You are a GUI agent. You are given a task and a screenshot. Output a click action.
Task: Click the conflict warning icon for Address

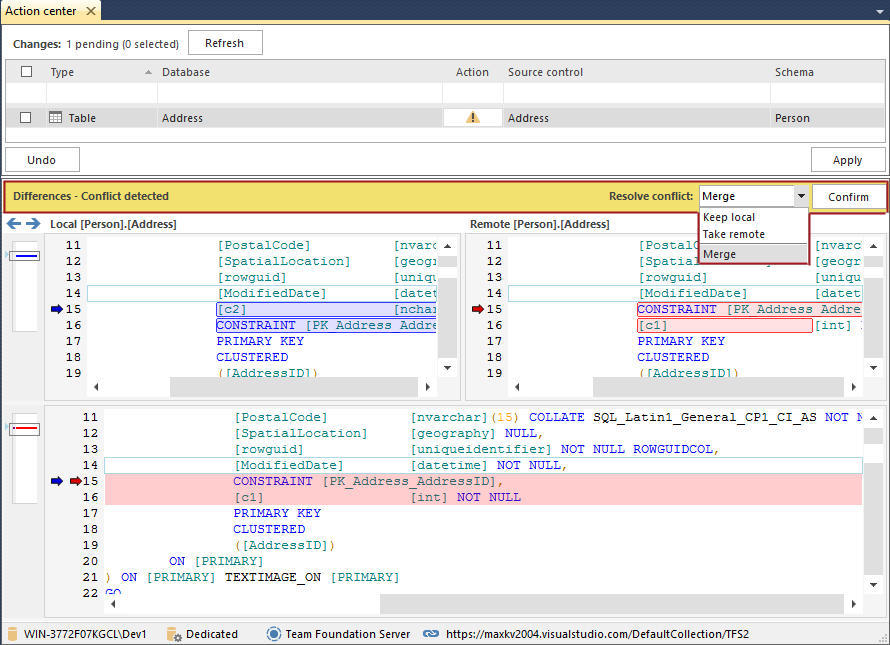point(473,118)
